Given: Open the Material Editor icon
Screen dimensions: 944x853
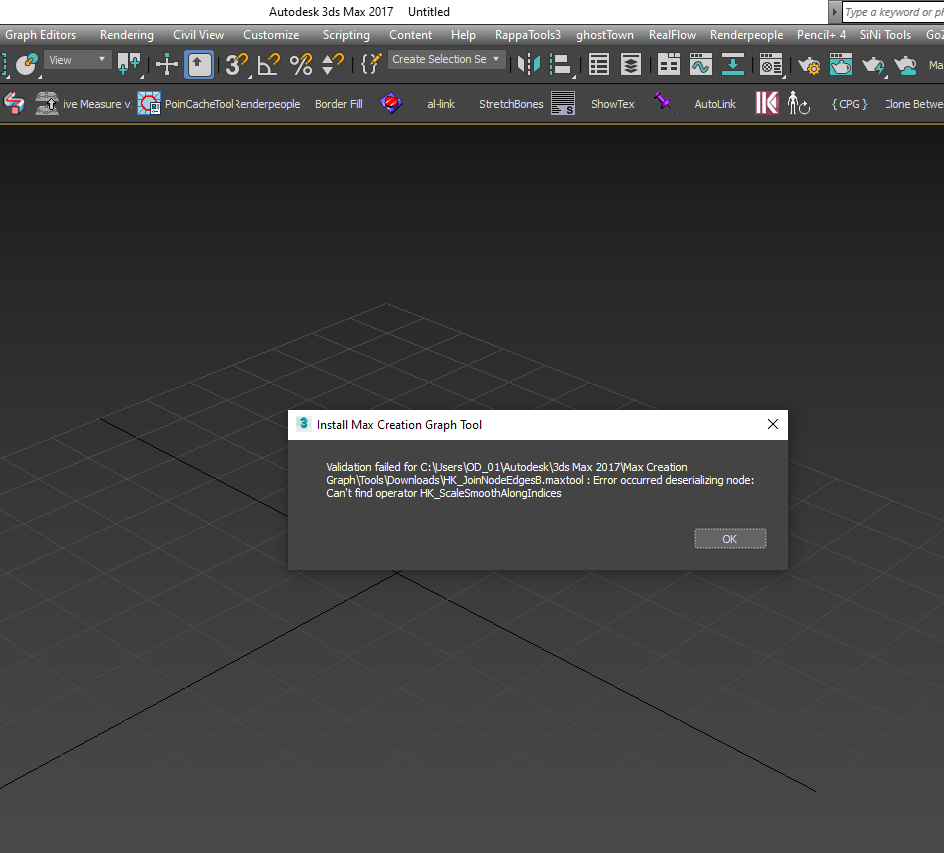Looking at the screenshot, I should 771,64.
